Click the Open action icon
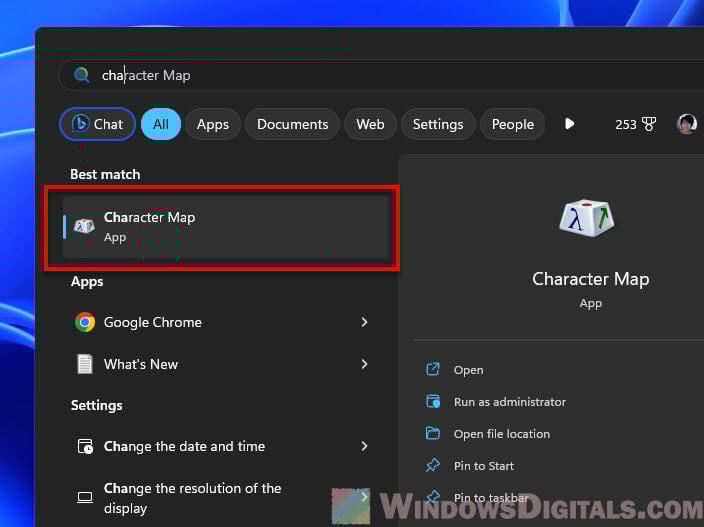 click(x=433, y=369)
